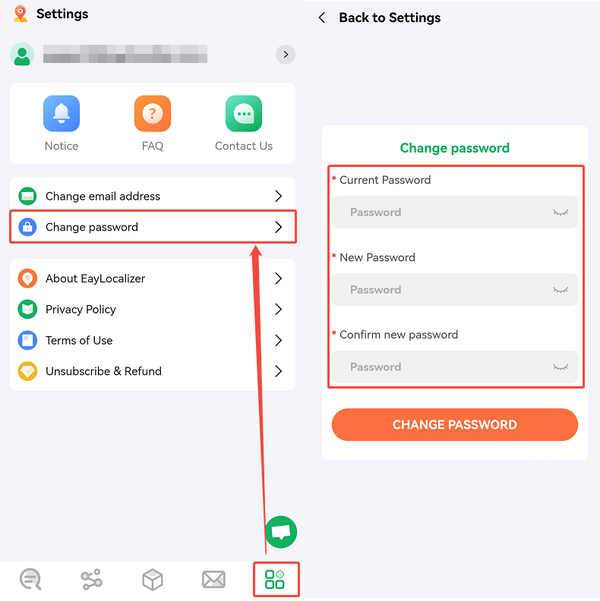600x601 pixels.
Task: Focus the Current Password input field
Action: click(455, 212)
